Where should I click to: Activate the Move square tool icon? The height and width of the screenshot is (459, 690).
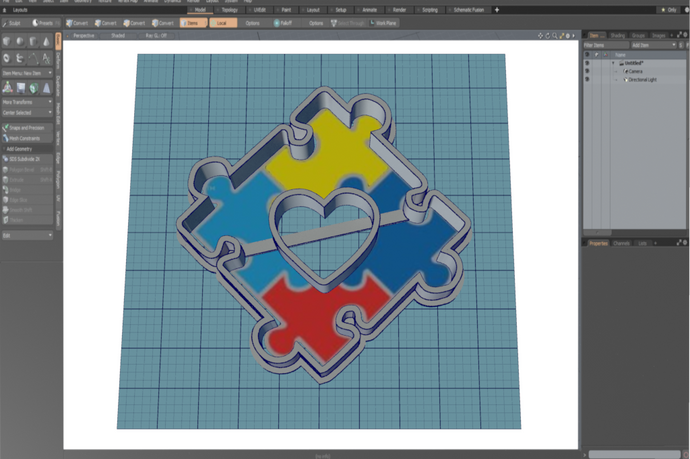pyautogui.click(x=21, y=88)
